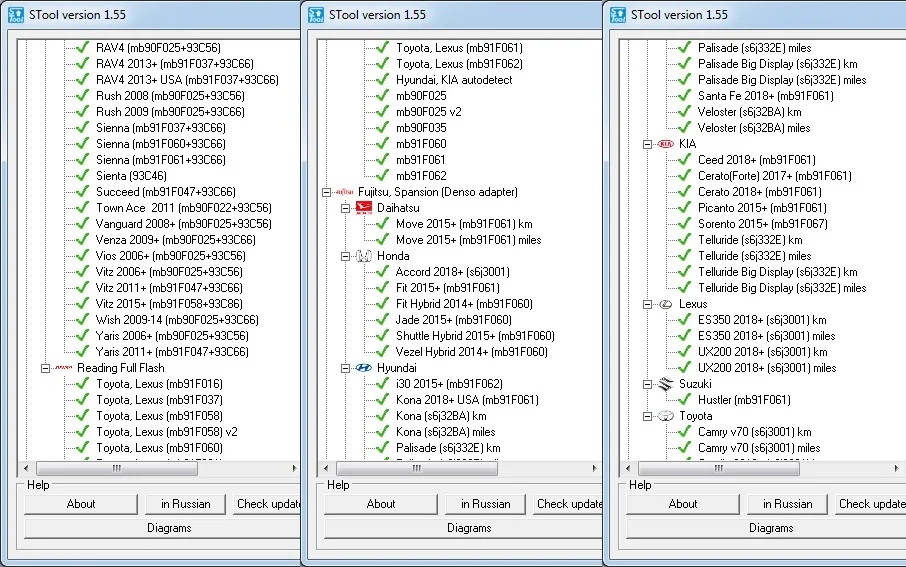Click the Fujitsu logo icon in middle window

[x=344, y=192]
